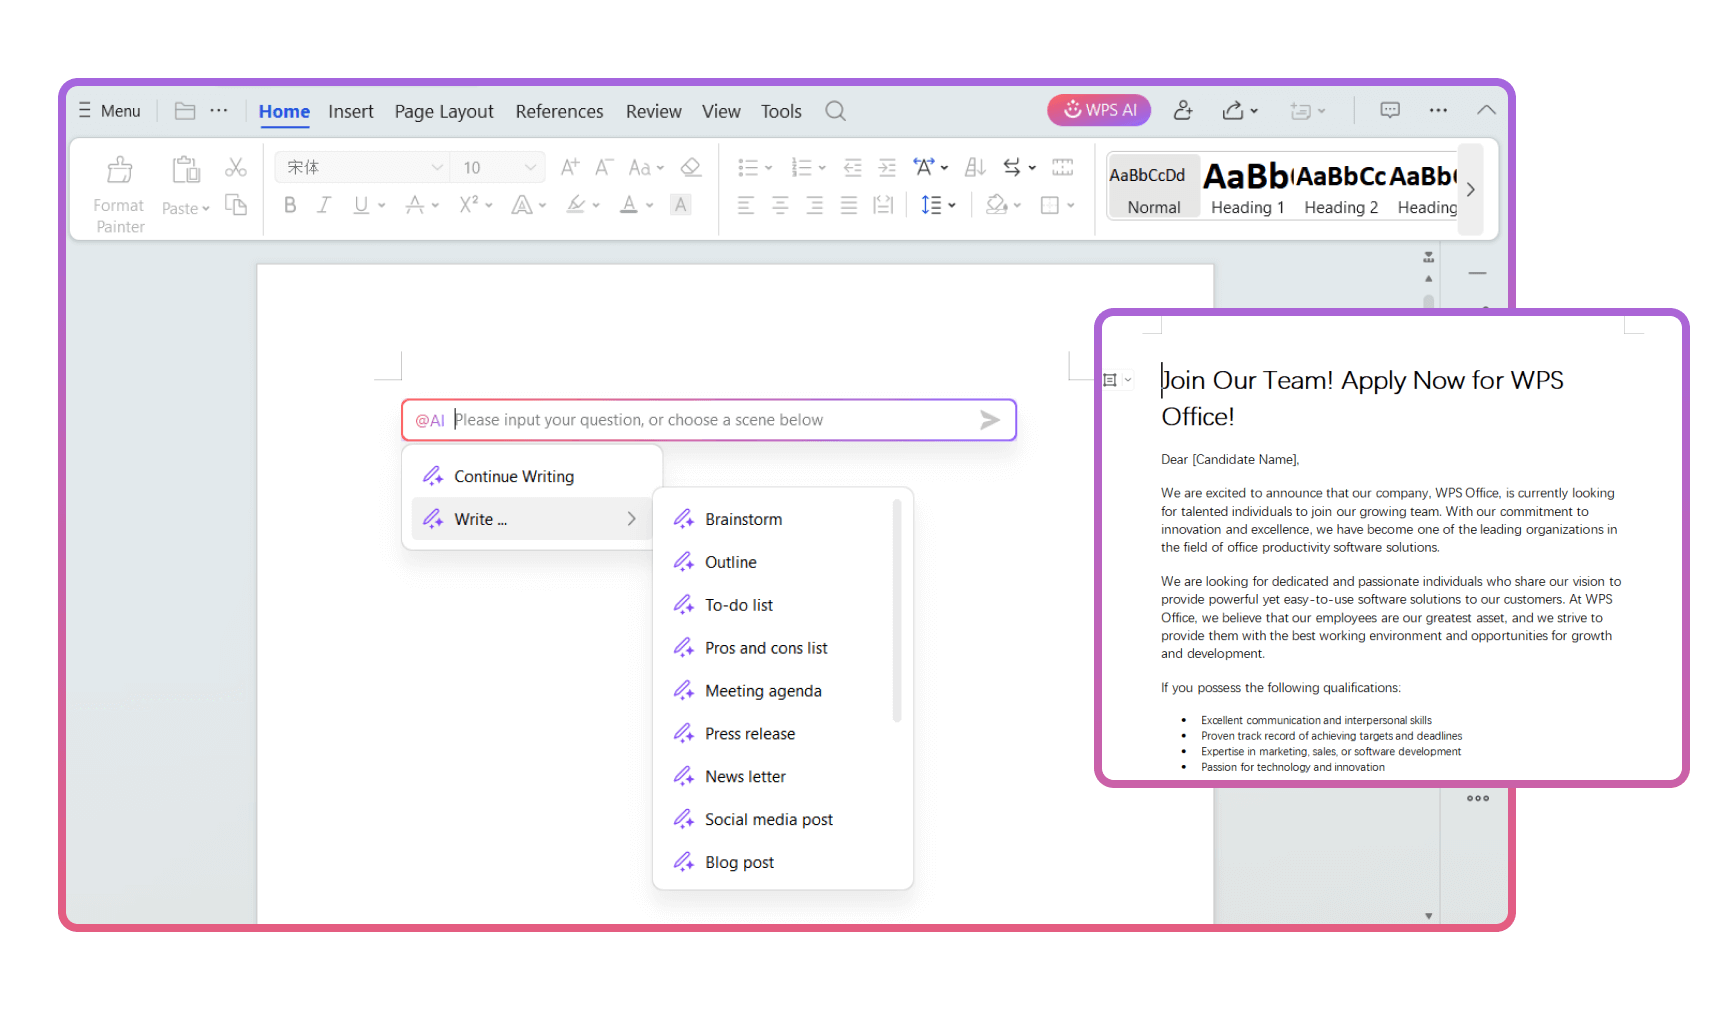Screen dimensions: 1732x1012
Task: Choose a font color from the swatch
Action: point(630,205)
